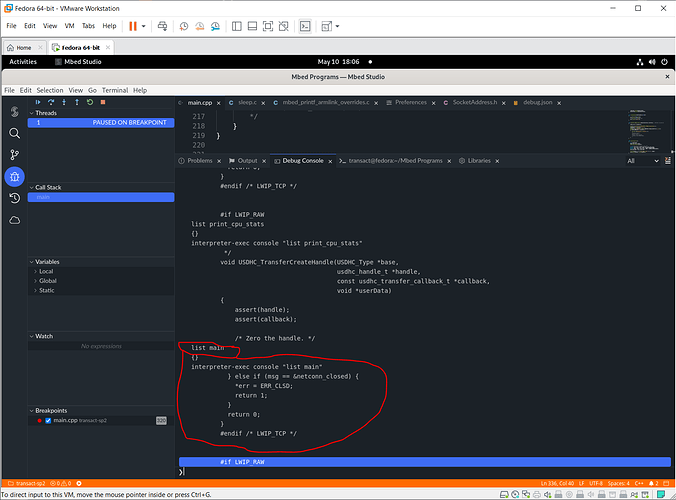Open VMware Tabs menu

point(88,26)
